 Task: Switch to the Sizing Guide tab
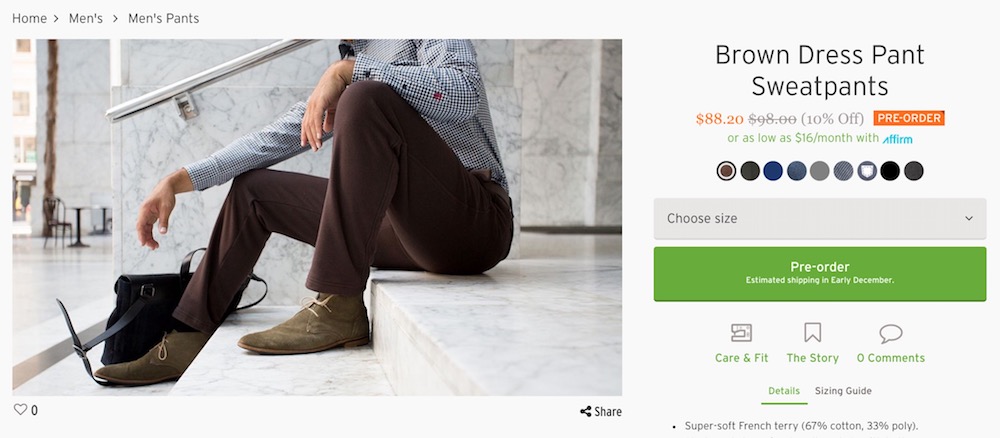pyautogui.click(x=843, y=391)
